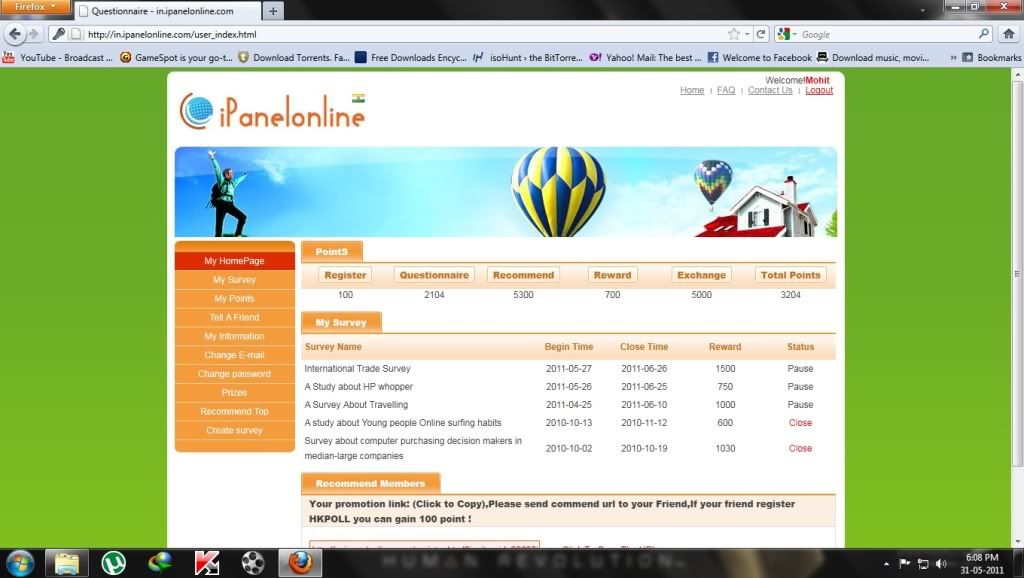Image resolution: width=1024 pixels, height=578 pixels.
Task: Click the Questionnaire points button
Action: click(434, 275)
